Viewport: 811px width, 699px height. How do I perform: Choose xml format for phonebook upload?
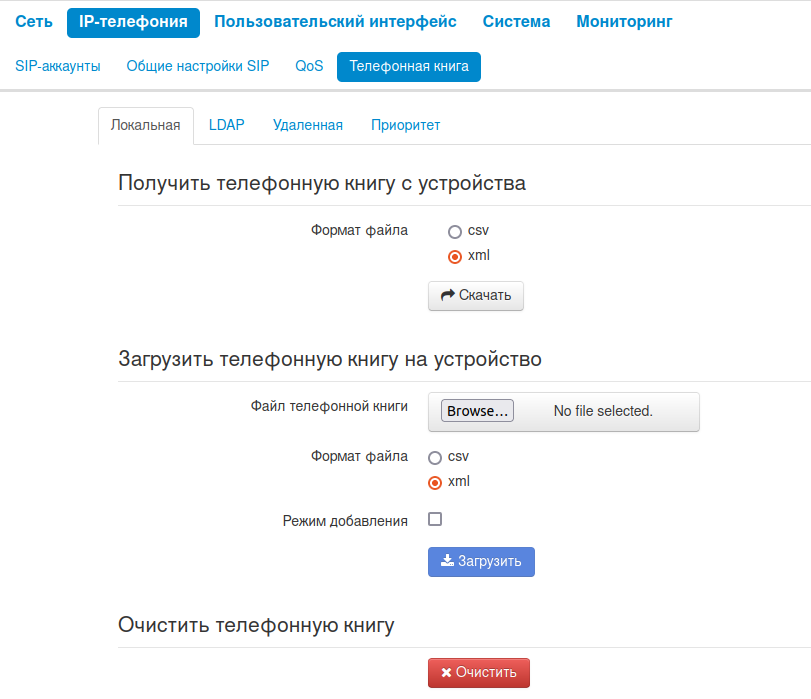(435, 483)
